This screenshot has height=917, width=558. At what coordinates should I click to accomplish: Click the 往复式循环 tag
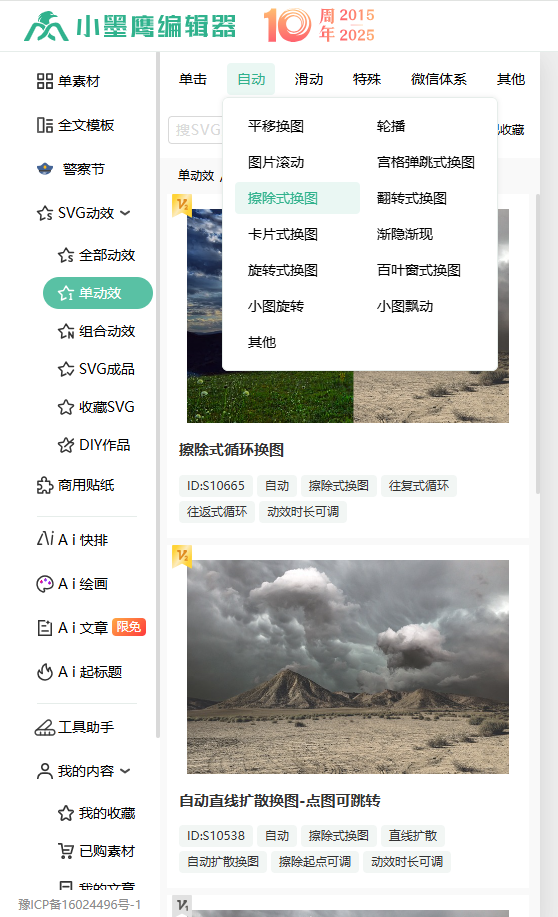(x=419, y=486)
